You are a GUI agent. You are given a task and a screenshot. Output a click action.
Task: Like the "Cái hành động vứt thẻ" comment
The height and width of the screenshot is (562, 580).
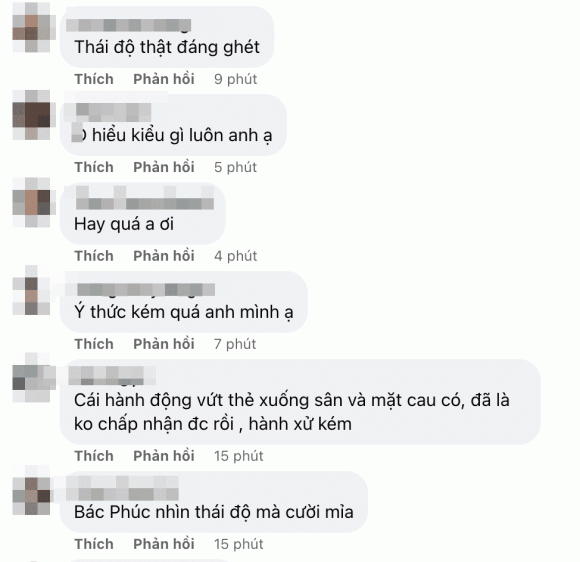(x=94, y=456)
